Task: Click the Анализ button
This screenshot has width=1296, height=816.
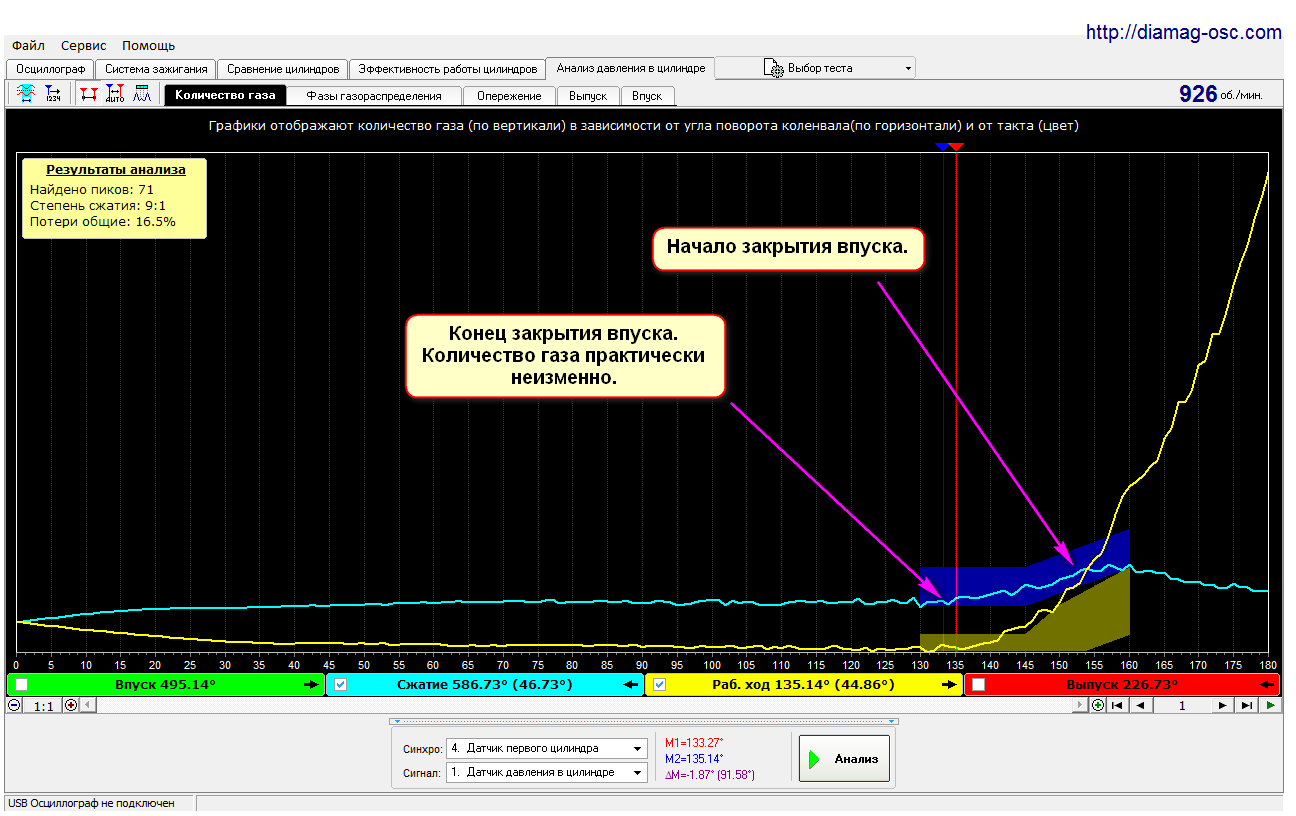Action: click(844, 759)
